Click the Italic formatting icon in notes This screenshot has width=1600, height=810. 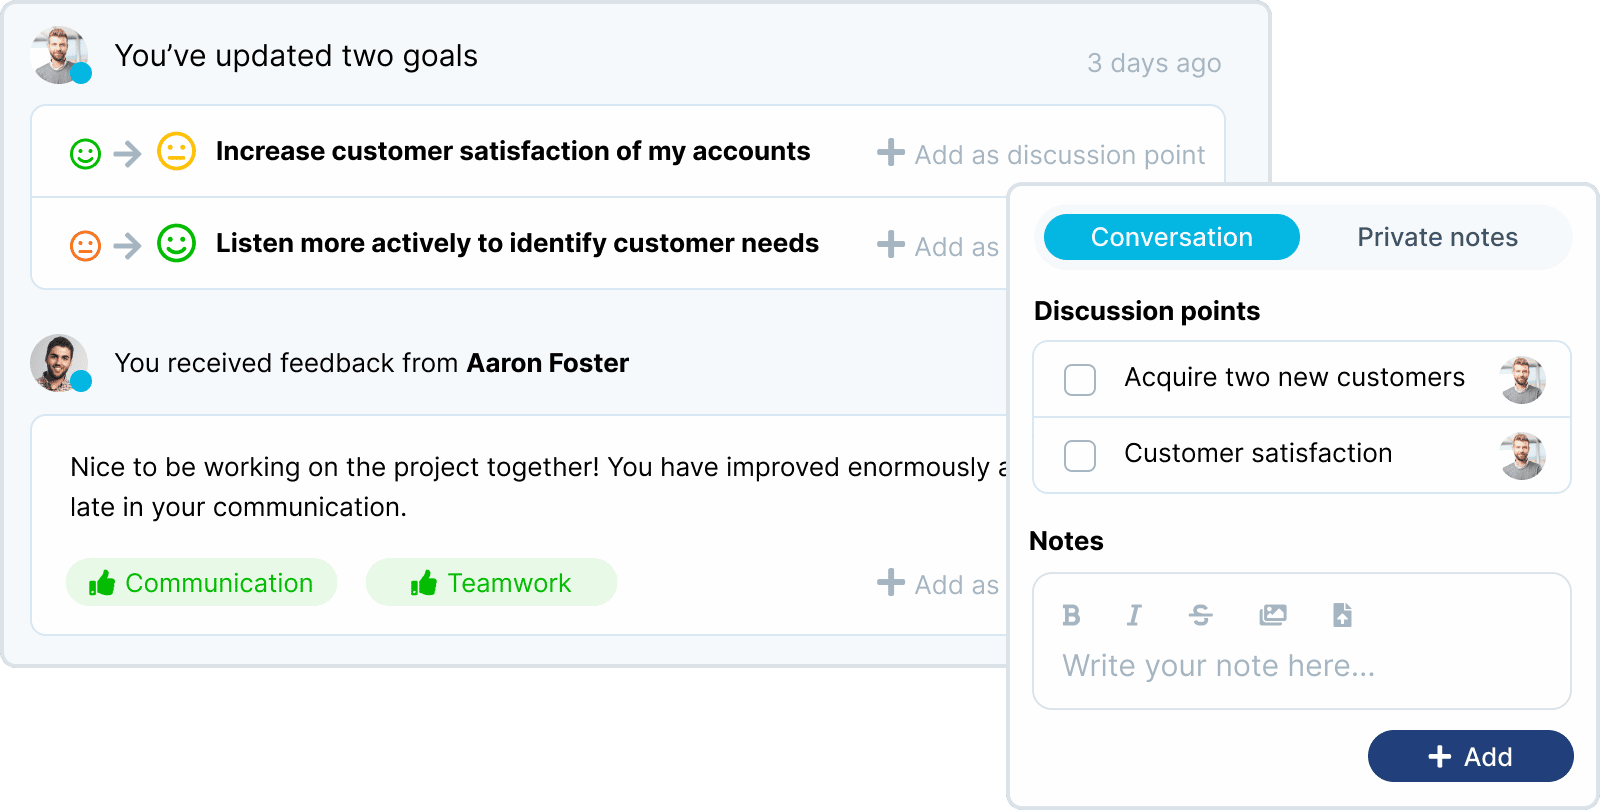pos(1134,615)
